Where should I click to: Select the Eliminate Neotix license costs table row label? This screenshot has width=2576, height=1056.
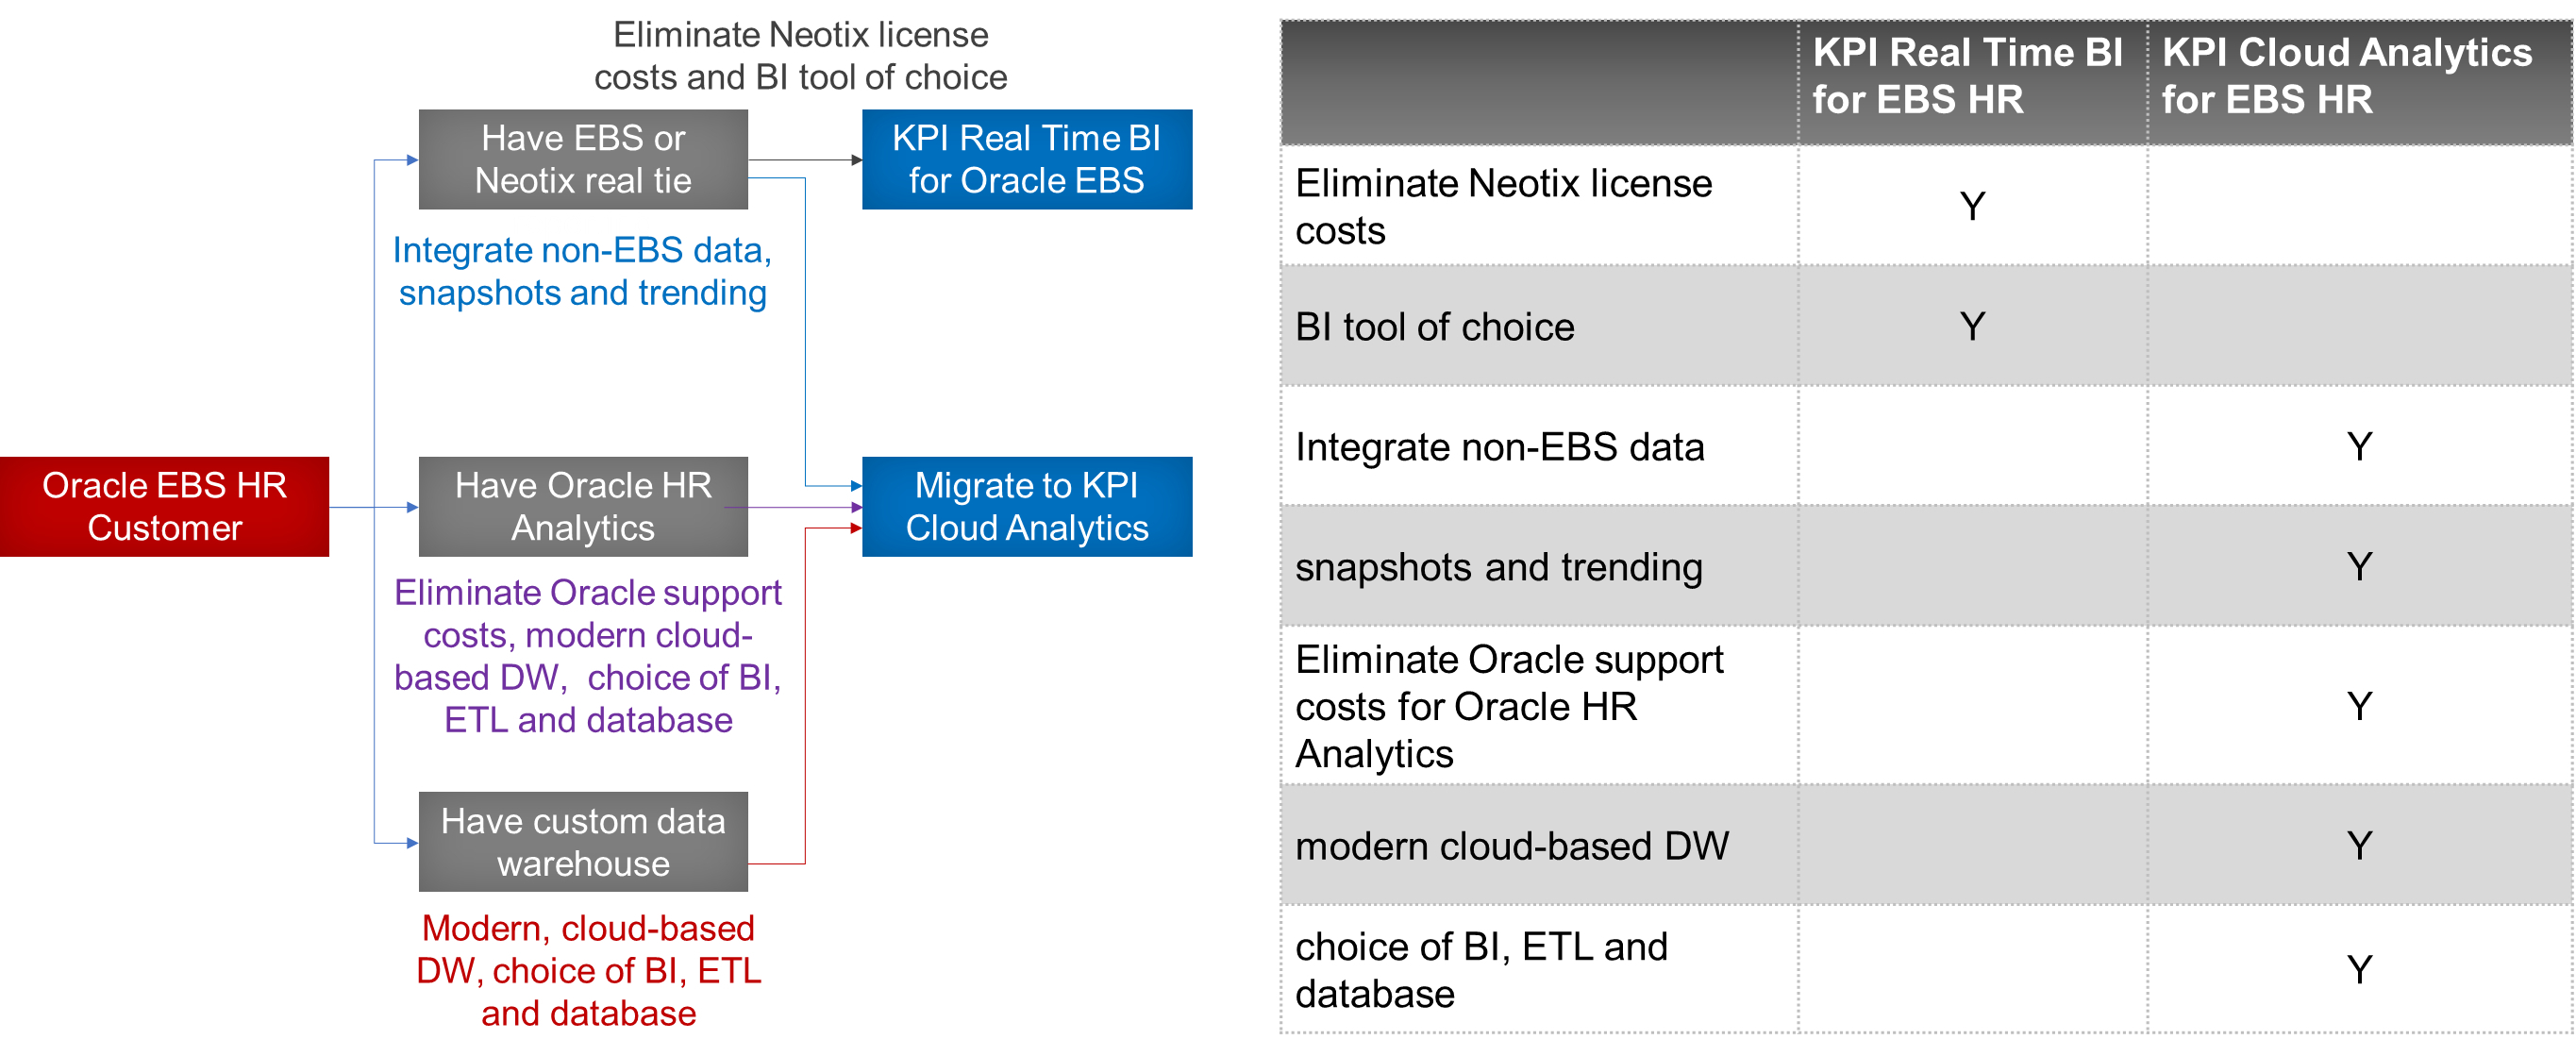tap(1503, 207)
